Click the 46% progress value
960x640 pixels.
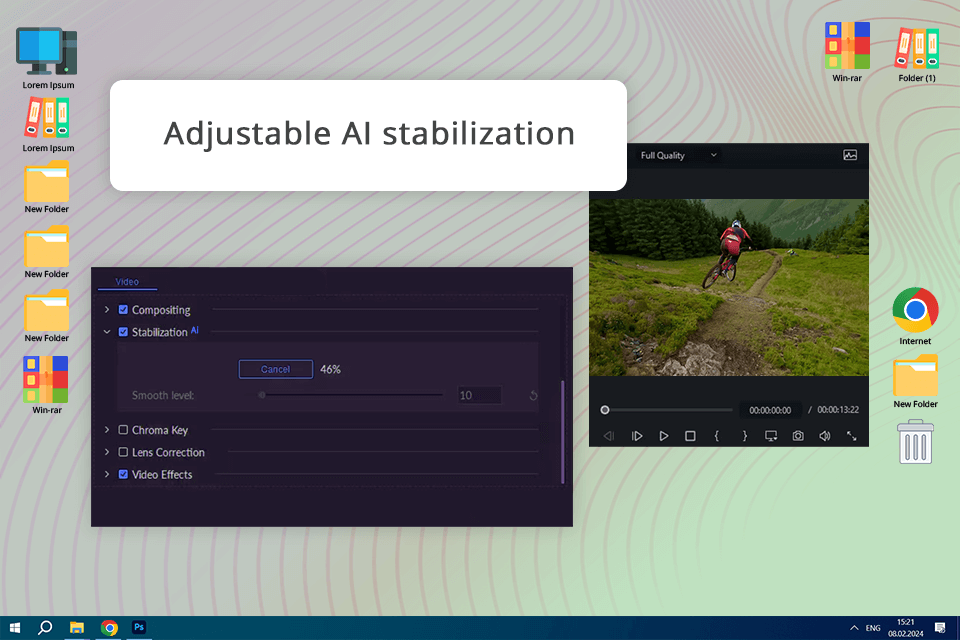click(331, 369)
